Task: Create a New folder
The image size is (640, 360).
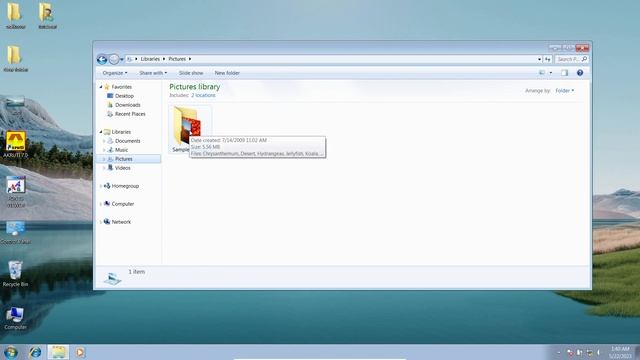Action: [x=227, y=73]
